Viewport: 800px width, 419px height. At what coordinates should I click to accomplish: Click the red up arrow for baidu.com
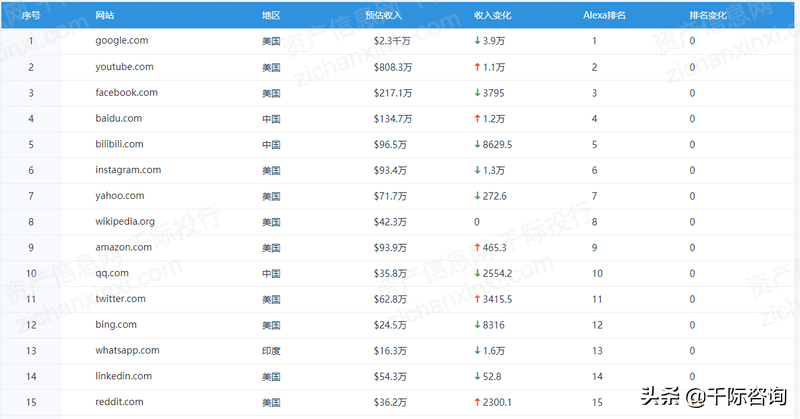pos(477,118)
